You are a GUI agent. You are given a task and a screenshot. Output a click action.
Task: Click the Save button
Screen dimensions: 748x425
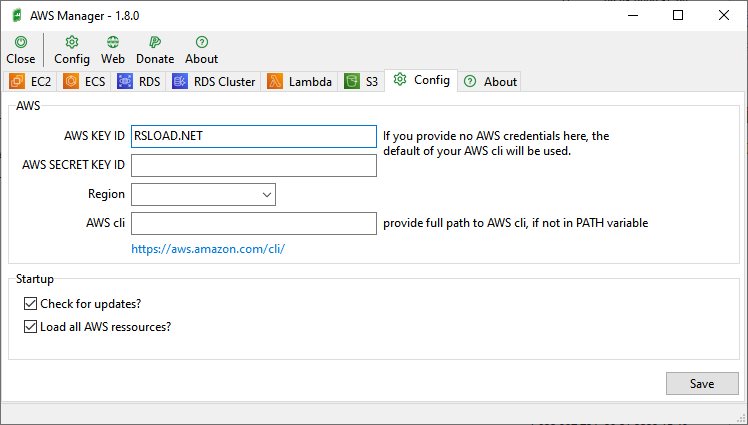tap(702, 384)
